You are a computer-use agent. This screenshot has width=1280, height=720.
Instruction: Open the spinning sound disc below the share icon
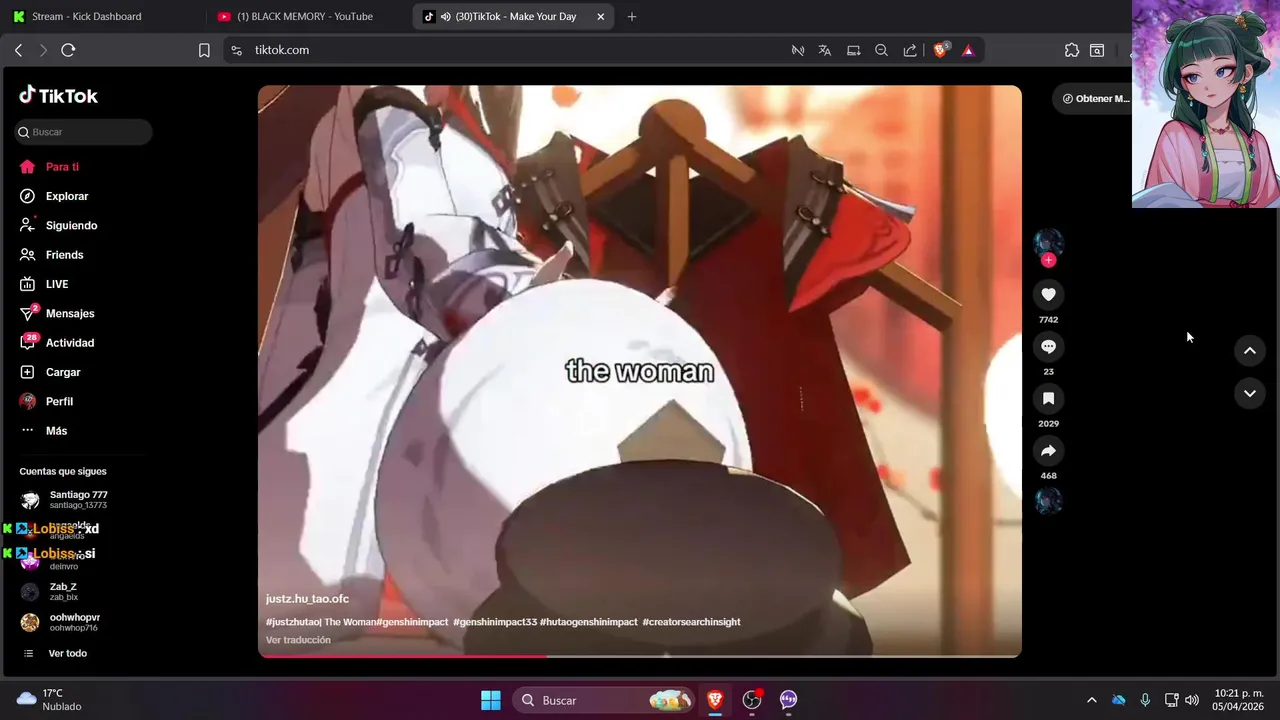1048,500
